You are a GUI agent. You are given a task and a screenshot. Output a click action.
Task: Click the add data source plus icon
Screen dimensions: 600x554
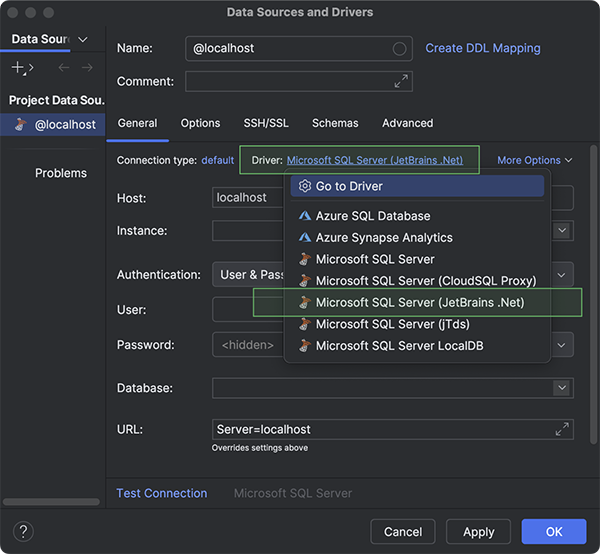[19, 68]
